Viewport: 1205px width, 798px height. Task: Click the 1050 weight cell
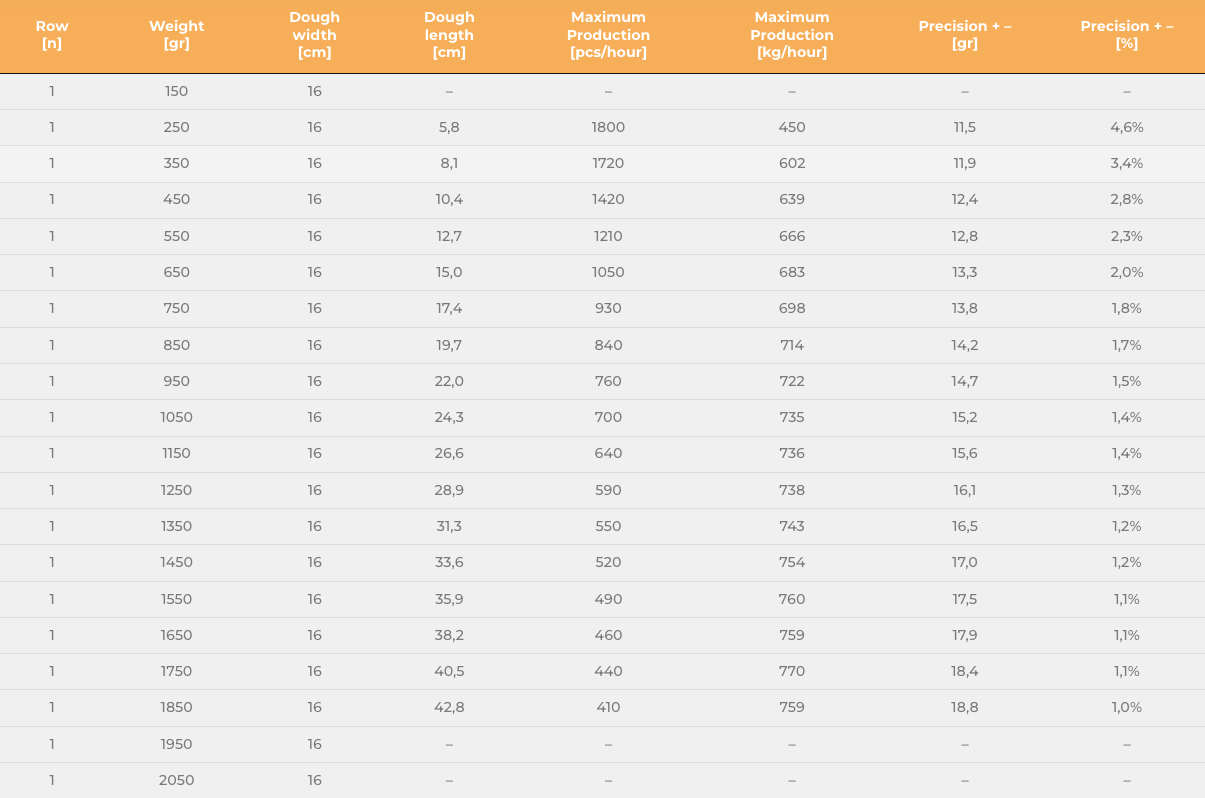[176, 417]
